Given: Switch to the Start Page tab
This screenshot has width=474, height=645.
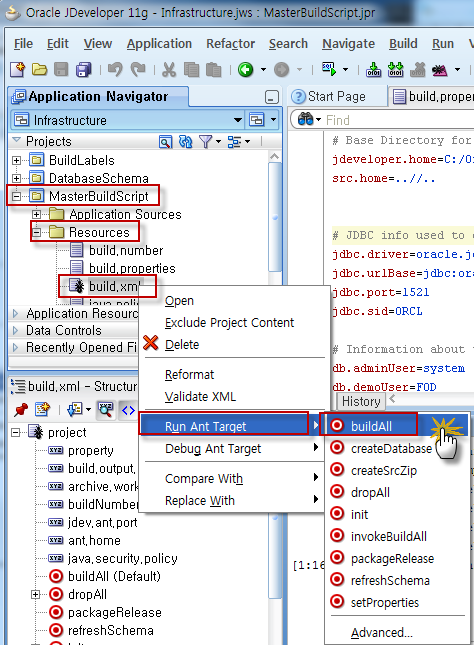Looking at the screenshot, I should (x=336, y=97).
